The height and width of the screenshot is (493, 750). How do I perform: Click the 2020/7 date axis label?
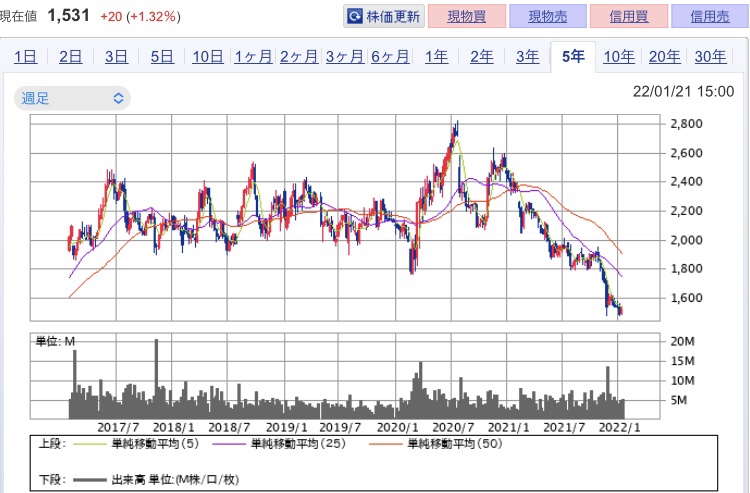point(453,427)
